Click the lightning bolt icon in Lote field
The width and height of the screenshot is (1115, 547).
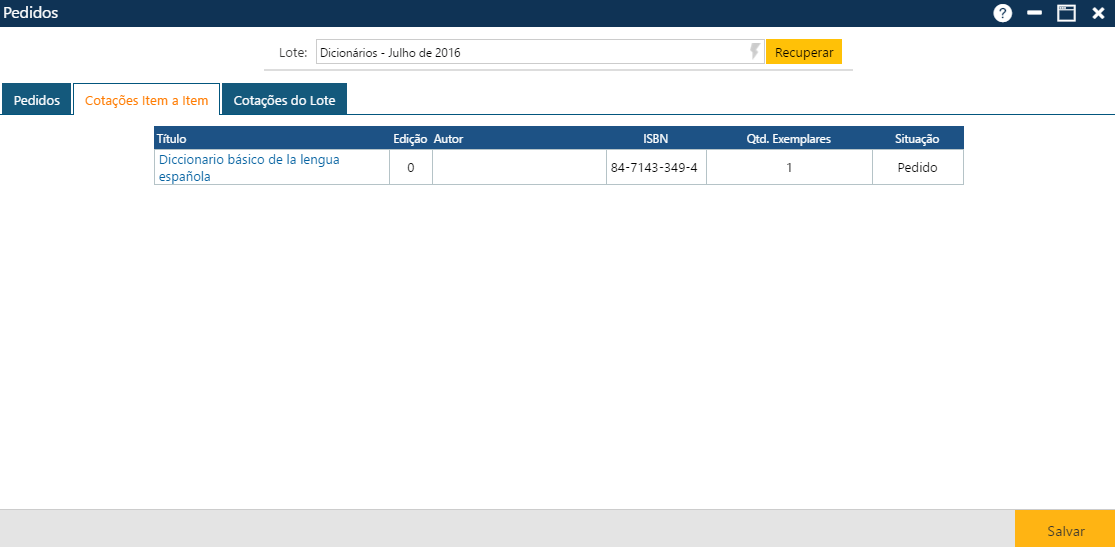pos(755,52)
